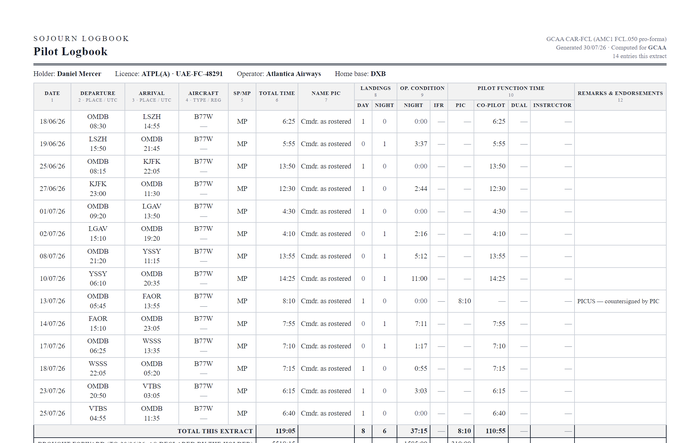Click total time 14:25 on 10/07/26 row
Image resolution: width=700 pixels, height=443 pixels.
click(287, 278)
